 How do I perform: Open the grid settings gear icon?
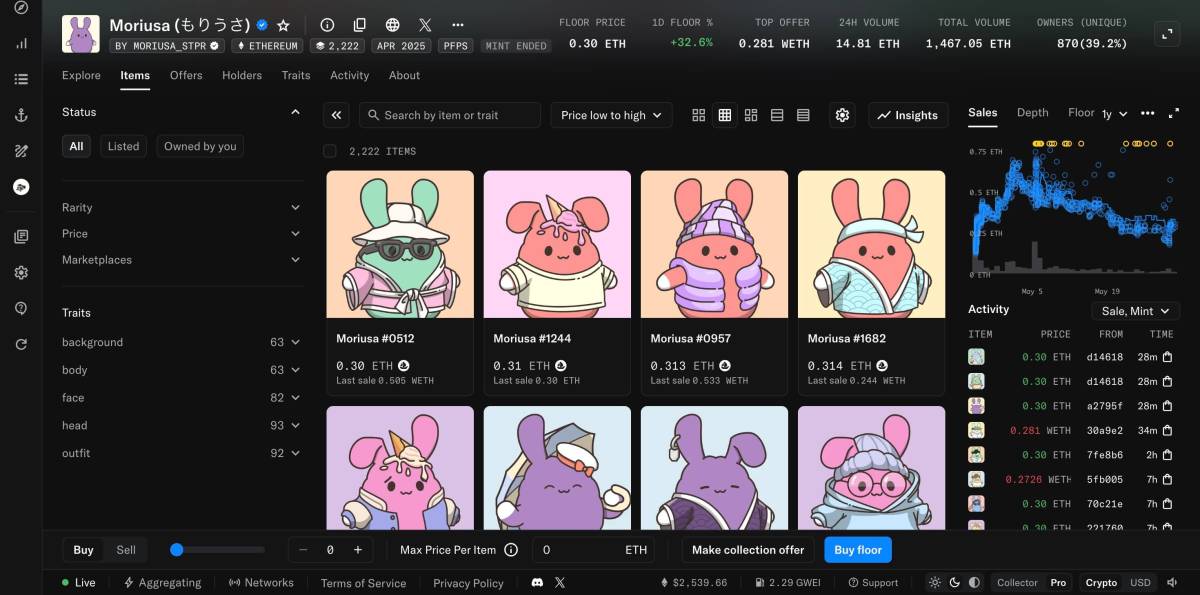[842, 115]
